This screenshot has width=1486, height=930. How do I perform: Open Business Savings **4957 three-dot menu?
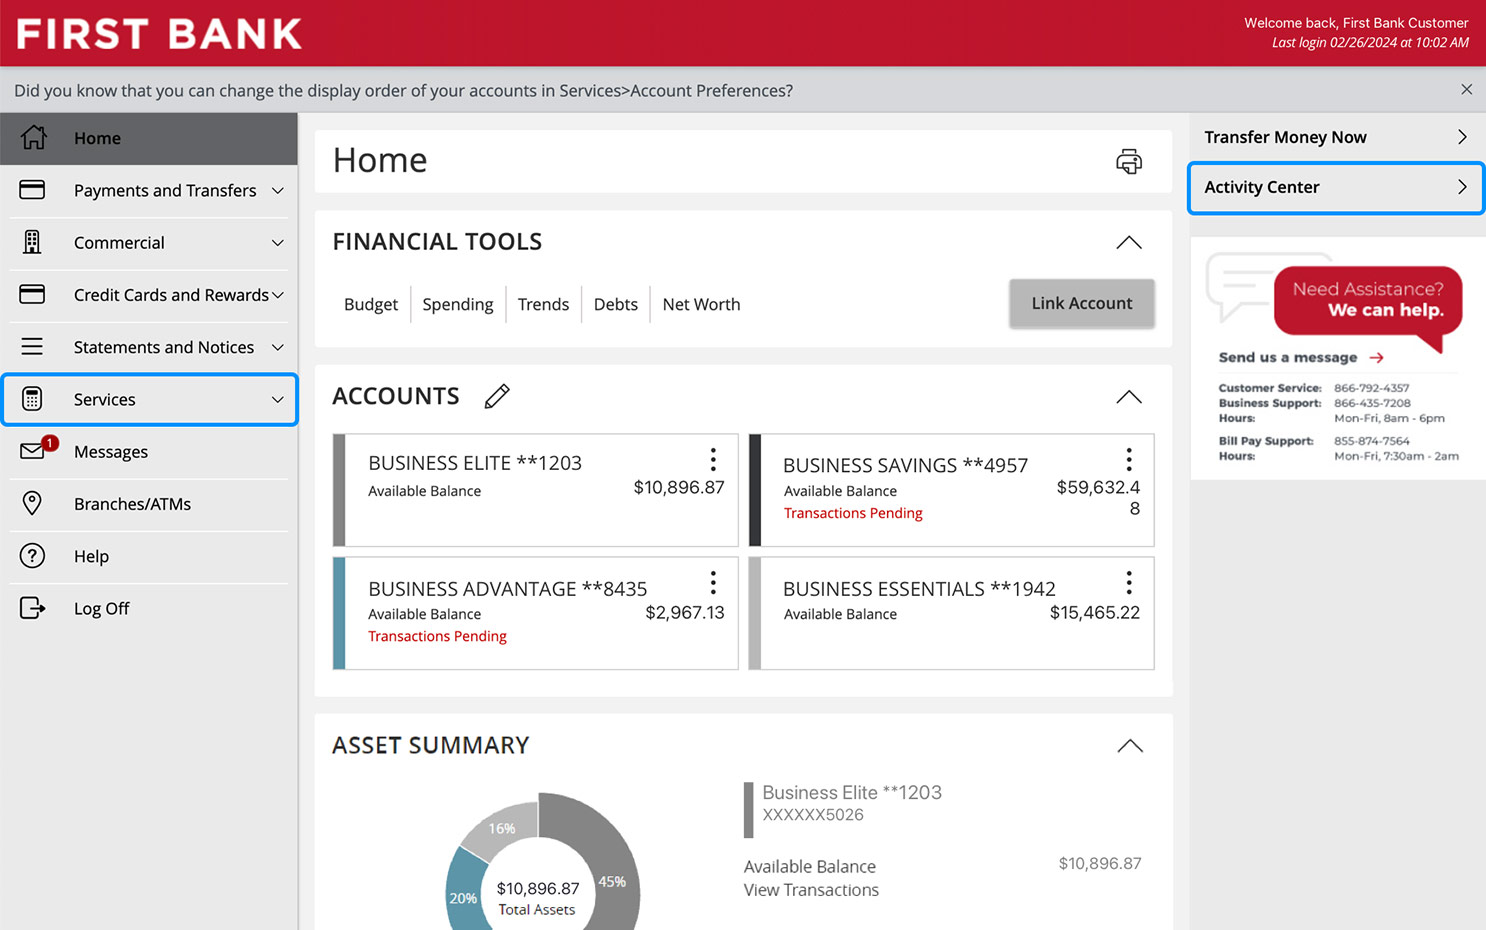click(1129, 459)
